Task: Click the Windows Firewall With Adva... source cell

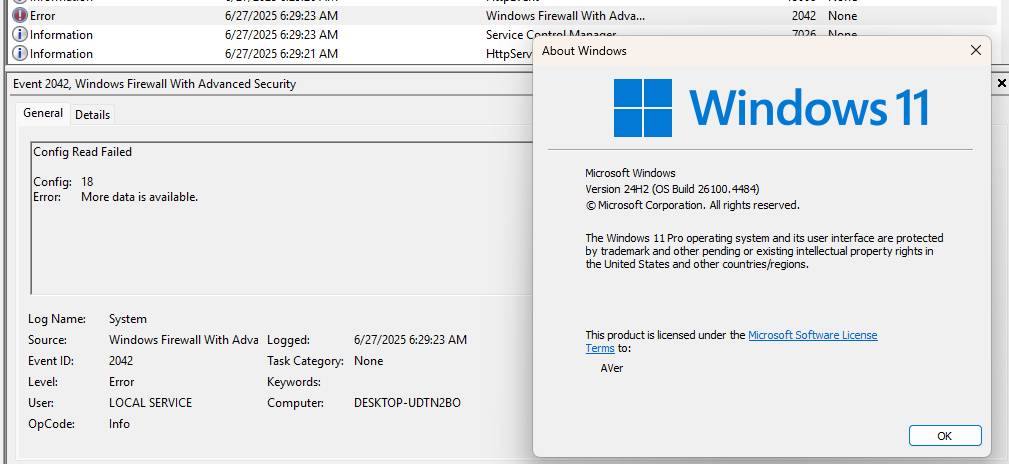Action: [x=565, y=15]
